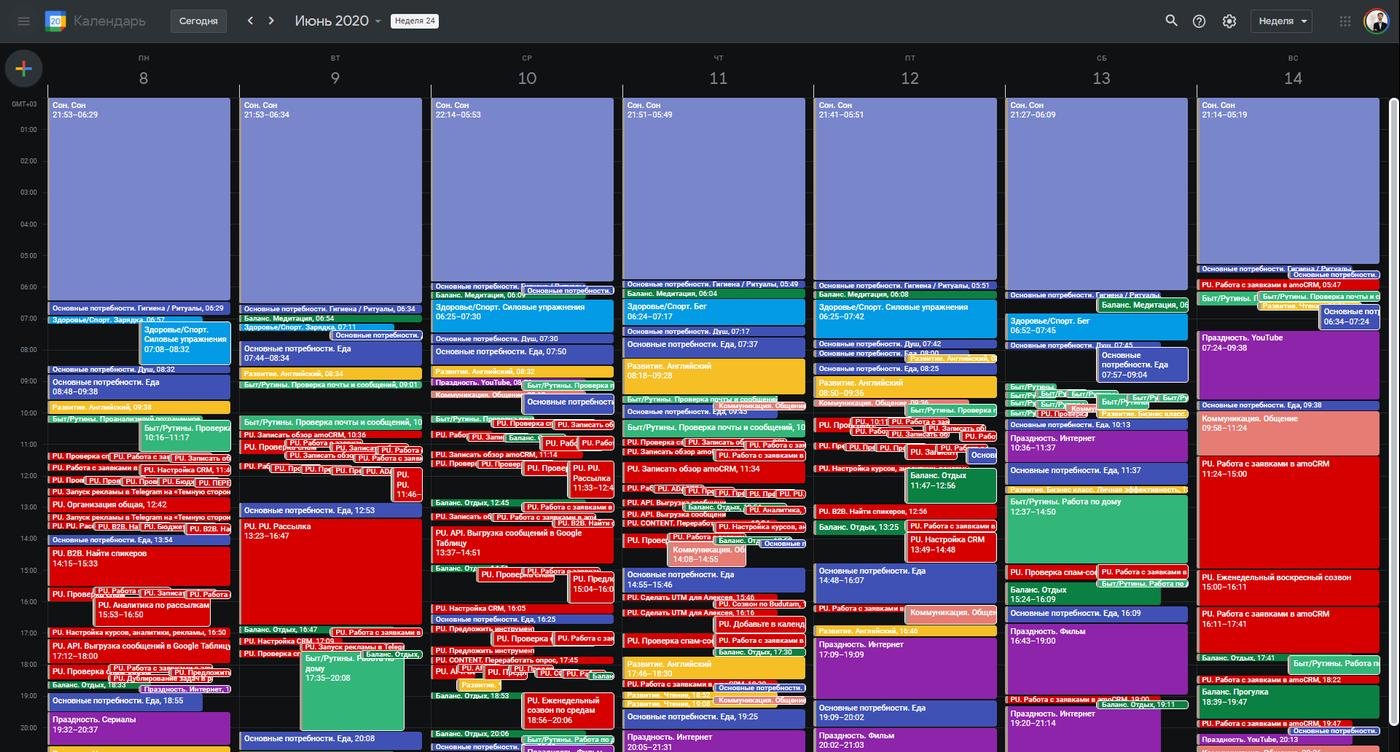Open the settings gear menu
1400x752 pixels.
tap(1229, 21)
